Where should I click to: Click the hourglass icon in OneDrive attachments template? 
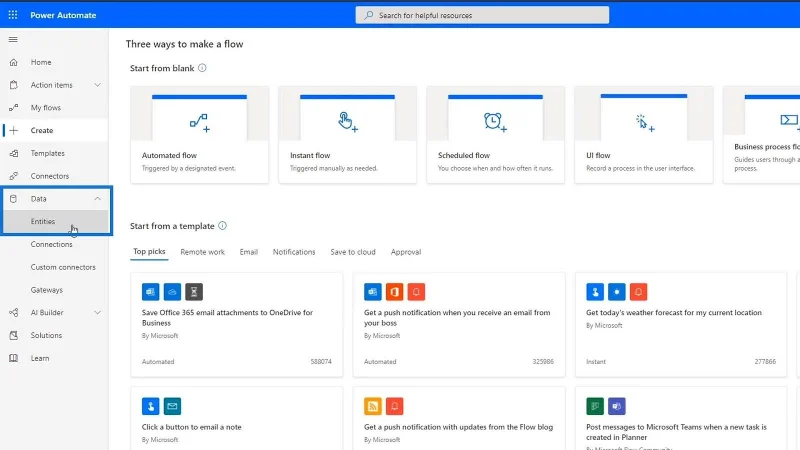click(x=194, y=292)
